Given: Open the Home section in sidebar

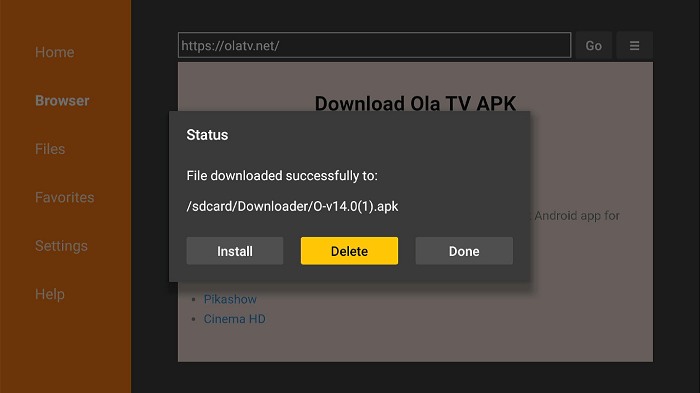Looking at the screenshot, I should (54, 52).
